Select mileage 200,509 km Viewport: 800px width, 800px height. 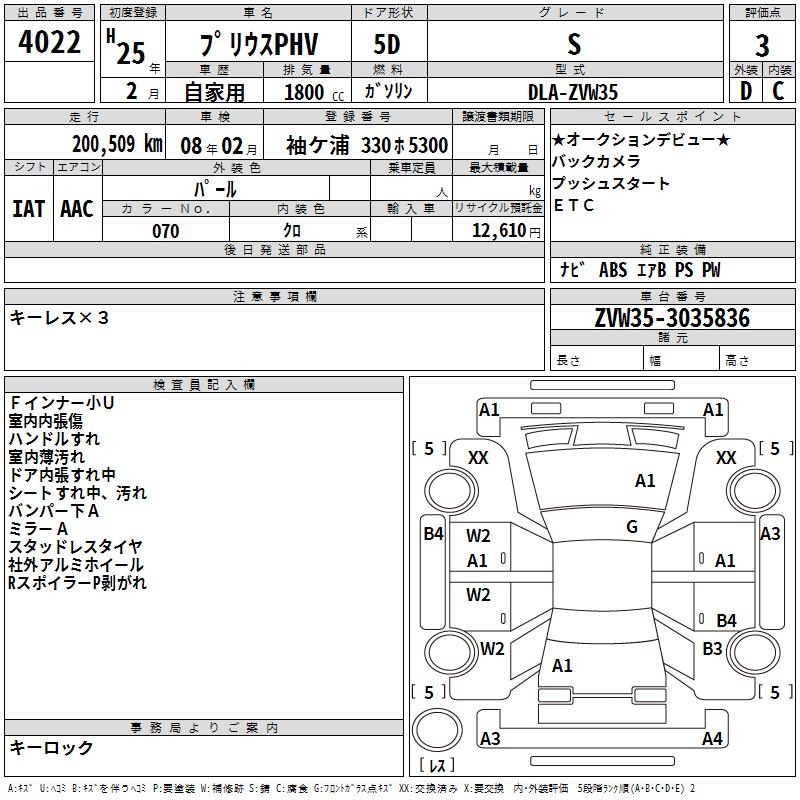pyautogui.click(x=117, y=144)
